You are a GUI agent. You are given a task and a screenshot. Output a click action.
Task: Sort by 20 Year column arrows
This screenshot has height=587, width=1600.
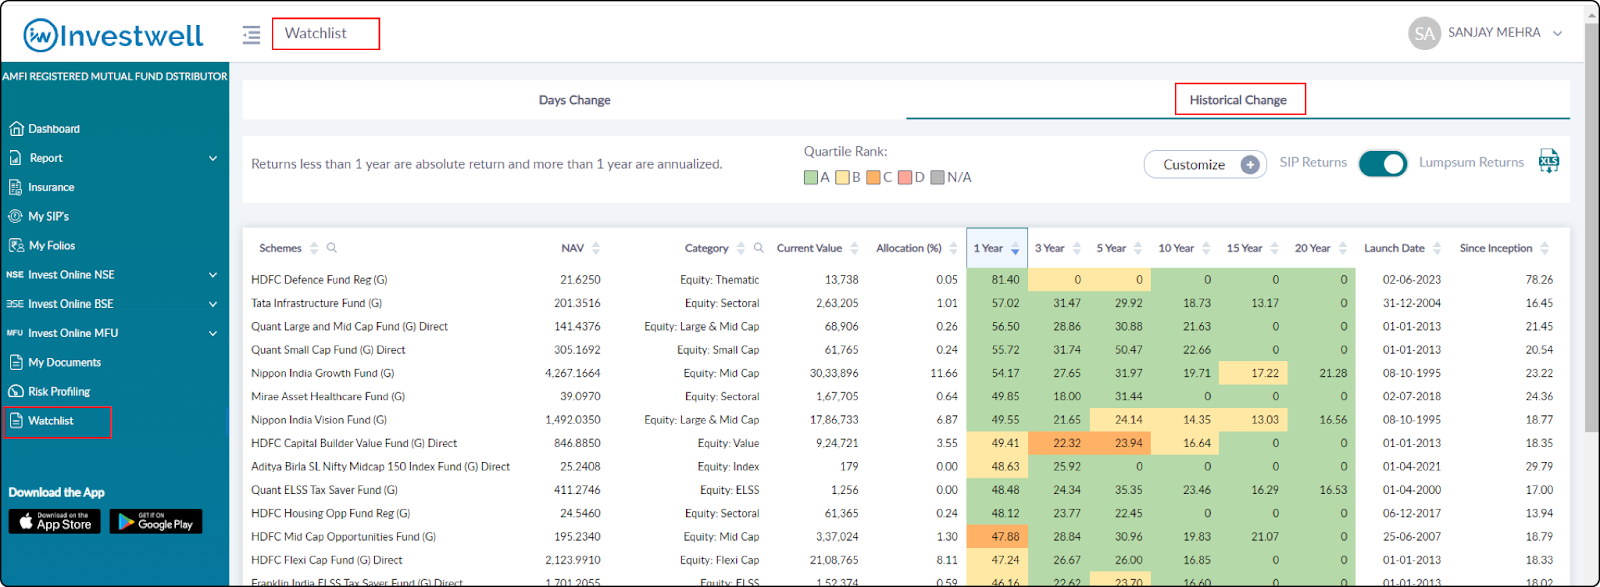(1343, 248)
